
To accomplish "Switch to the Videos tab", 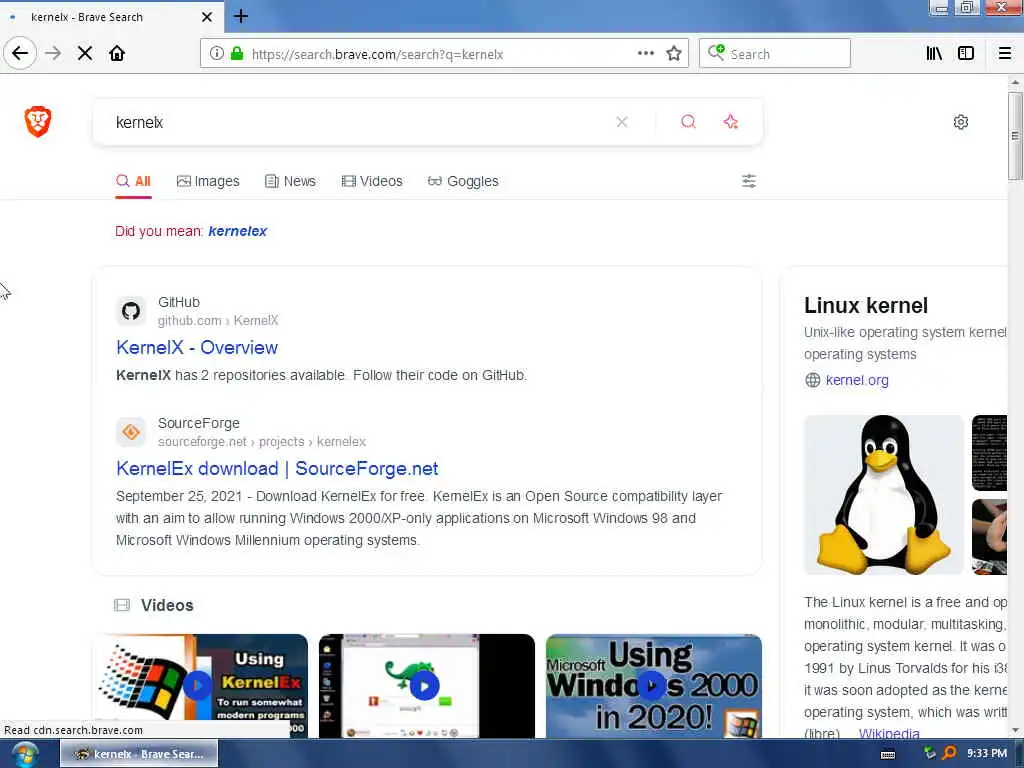I will click(x=372, y=182).
